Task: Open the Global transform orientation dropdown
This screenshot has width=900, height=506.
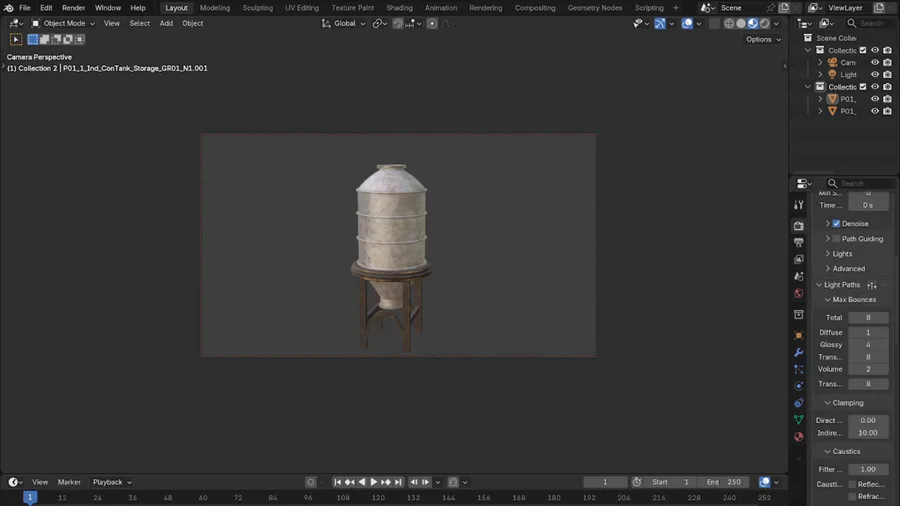Action: (x=343, y=24)
